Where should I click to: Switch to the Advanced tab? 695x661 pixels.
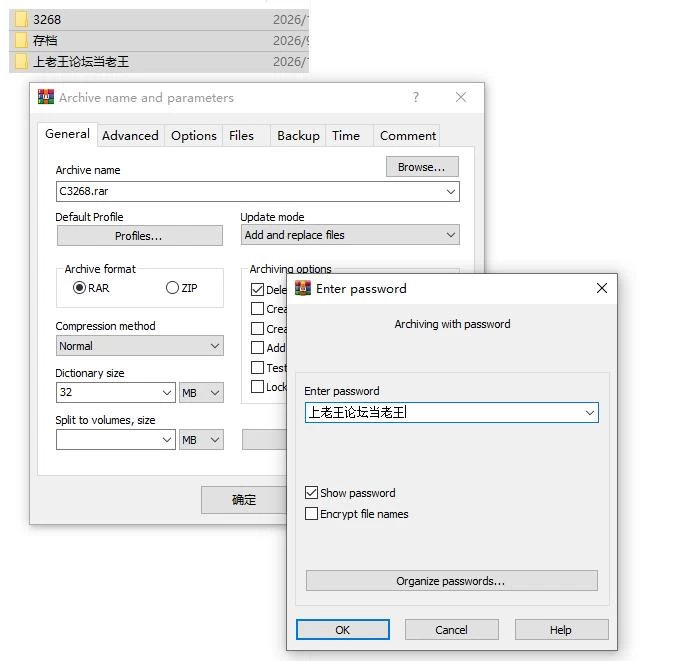pyautogui.click(x=130, y=136)
